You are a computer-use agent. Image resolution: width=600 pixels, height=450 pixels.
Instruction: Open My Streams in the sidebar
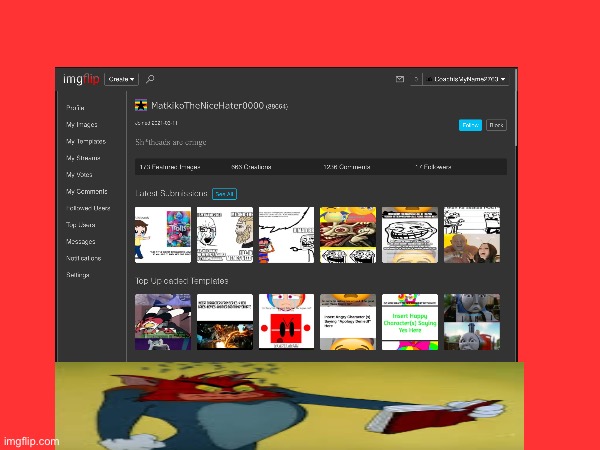click(x=83, y=158)
